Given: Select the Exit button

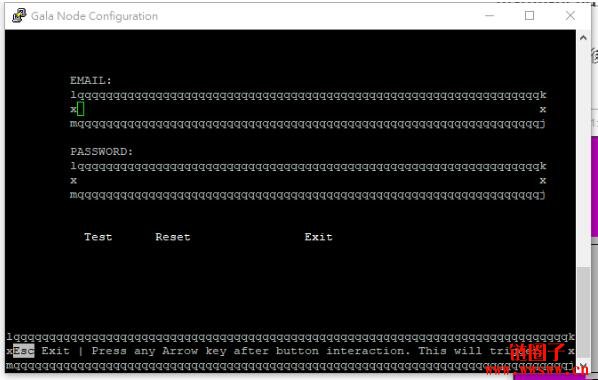Looking at the screenshot, I should [x=318, y=237].
